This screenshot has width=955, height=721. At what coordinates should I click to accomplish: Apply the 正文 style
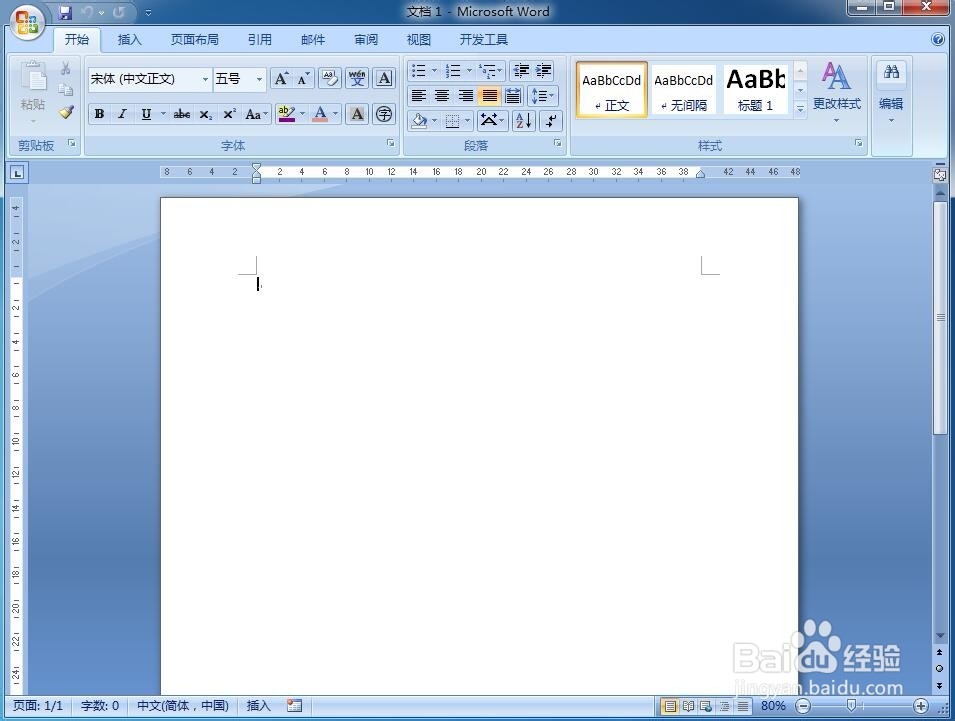coord(611,90)
